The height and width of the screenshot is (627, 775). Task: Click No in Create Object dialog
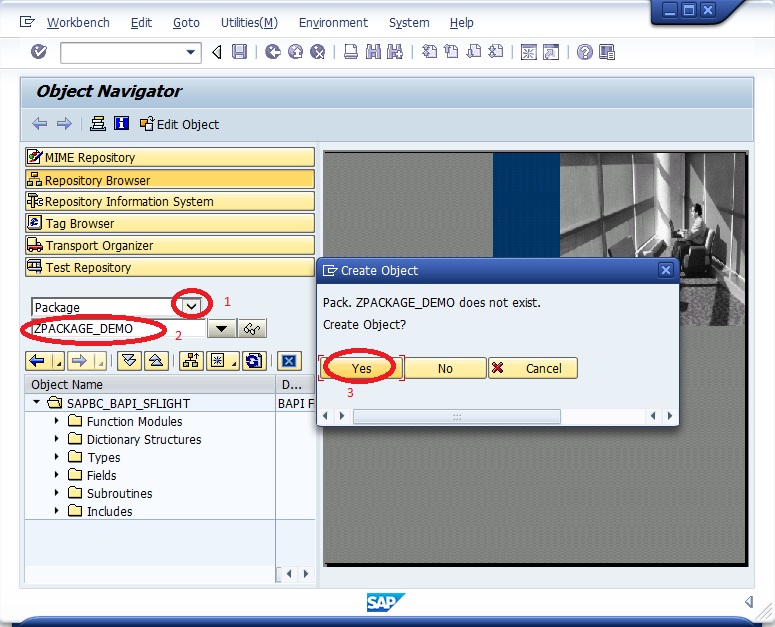click(445, 368)
